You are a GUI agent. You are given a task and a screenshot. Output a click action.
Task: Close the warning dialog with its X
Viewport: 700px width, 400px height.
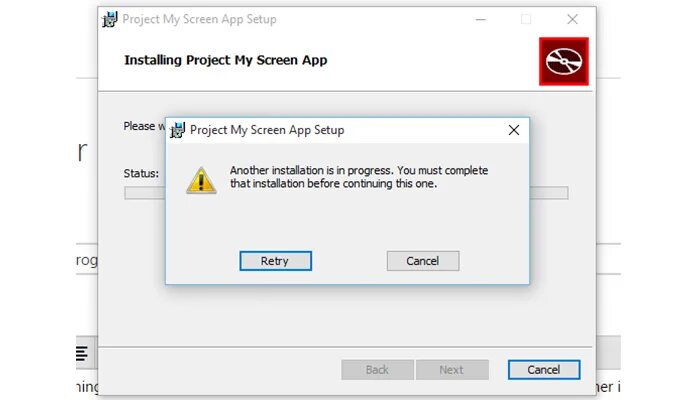click(x=514, y=130)
